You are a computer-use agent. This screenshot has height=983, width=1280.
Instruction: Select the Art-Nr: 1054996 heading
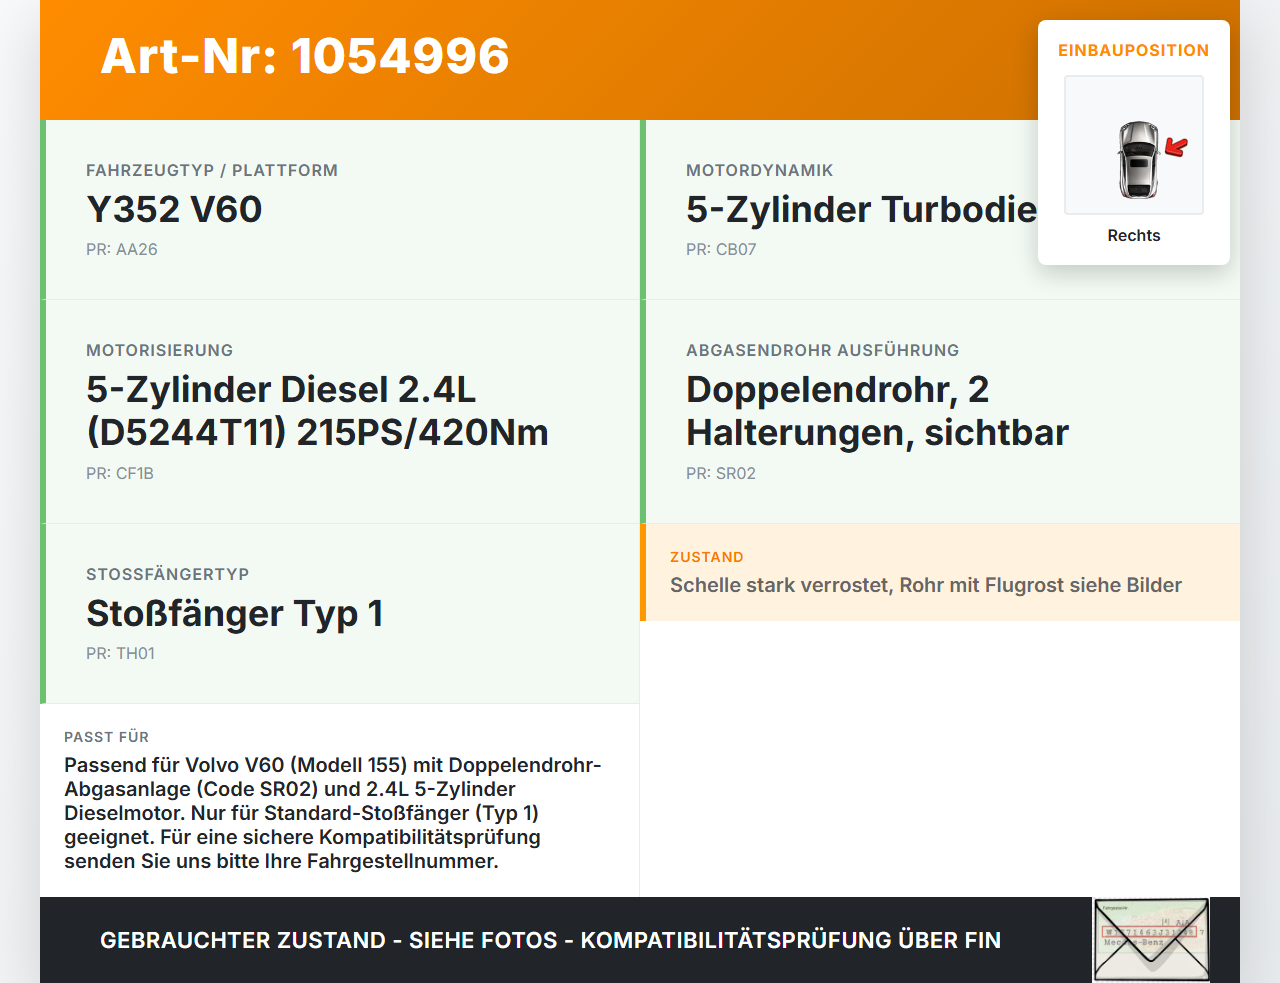point(305,56)
